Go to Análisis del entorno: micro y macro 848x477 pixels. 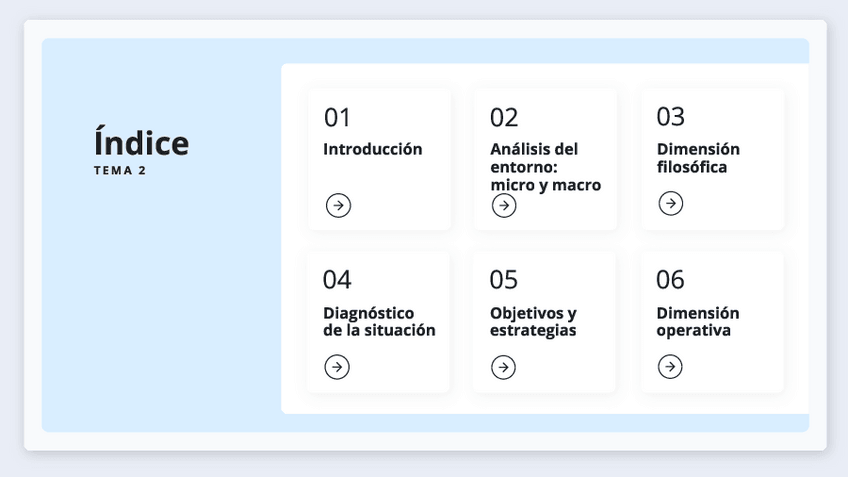click(x=545, y=167)
